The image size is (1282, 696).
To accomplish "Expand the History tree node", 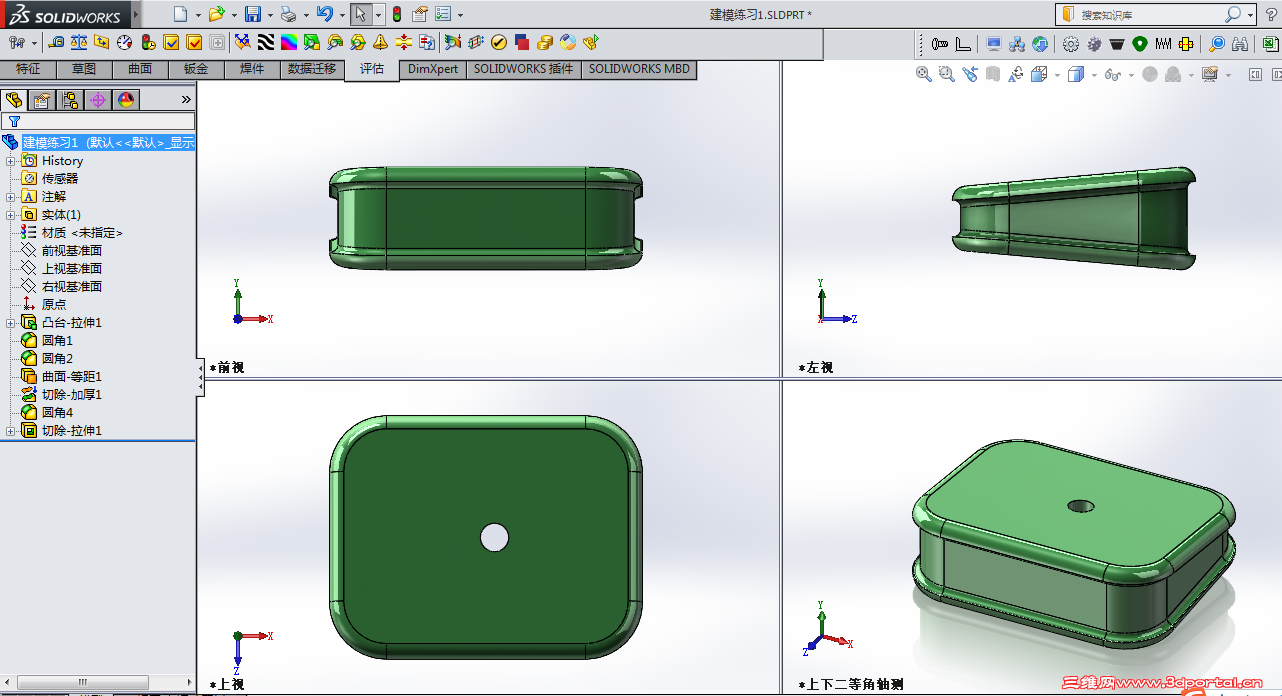I will pos(10,161).
